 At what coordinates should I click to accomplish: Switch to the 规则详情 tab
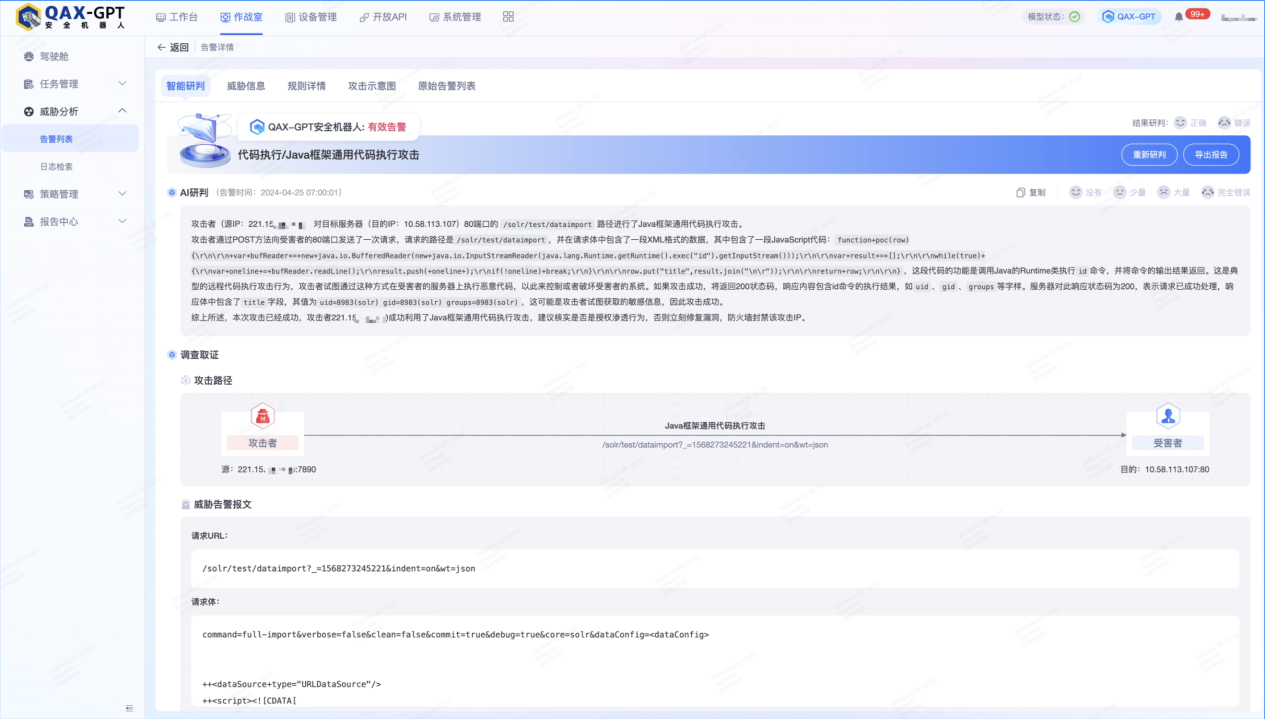coord(306,86)
